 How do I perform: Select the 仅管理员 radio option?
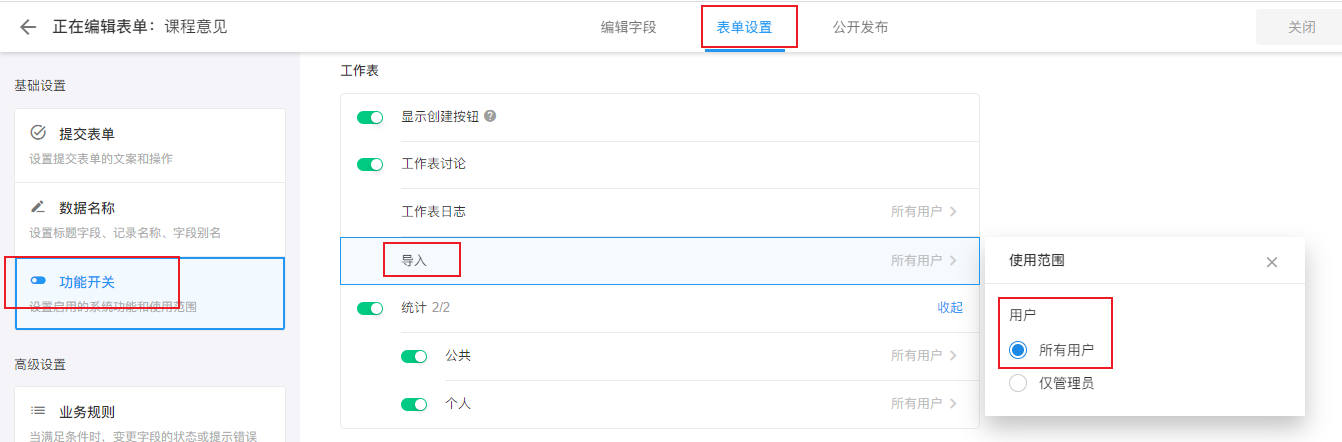[x=1018, y=383]
